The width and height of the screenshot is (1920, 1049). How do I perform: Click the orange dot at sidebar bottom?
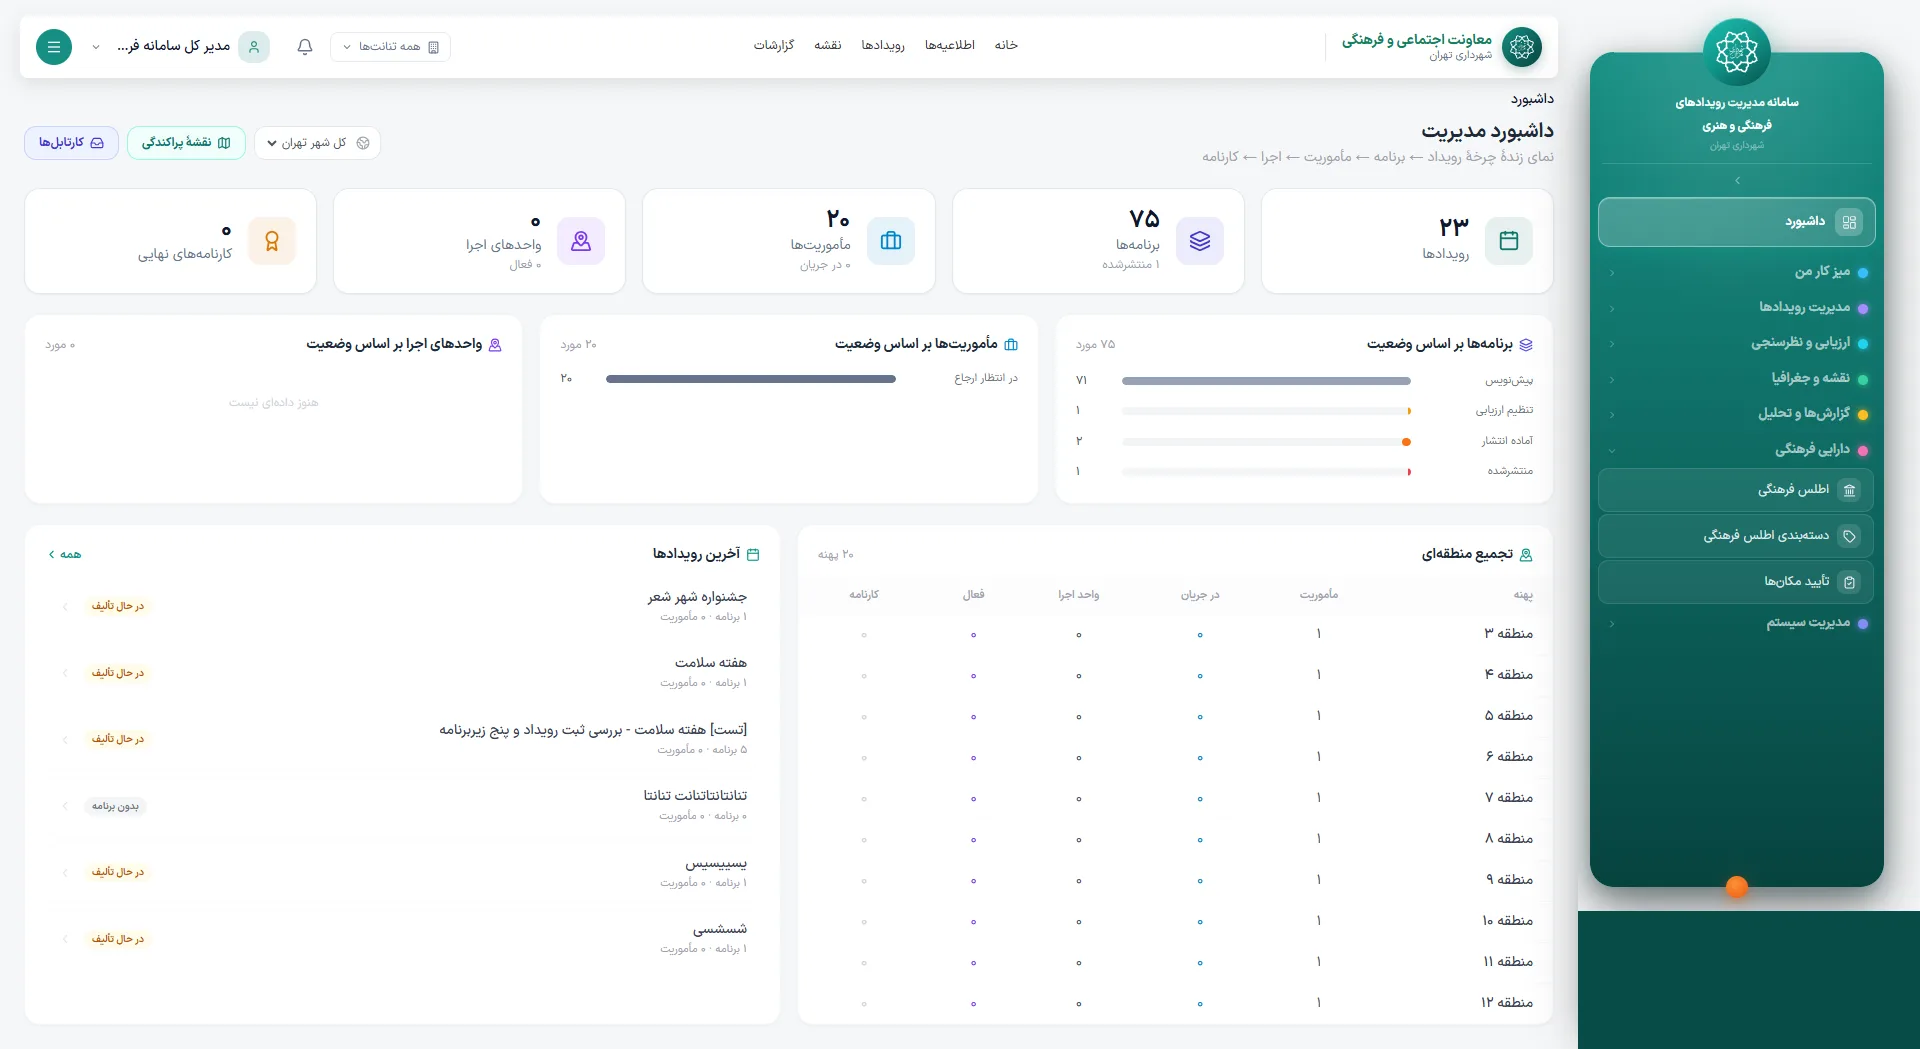(x=1737, y=886)
